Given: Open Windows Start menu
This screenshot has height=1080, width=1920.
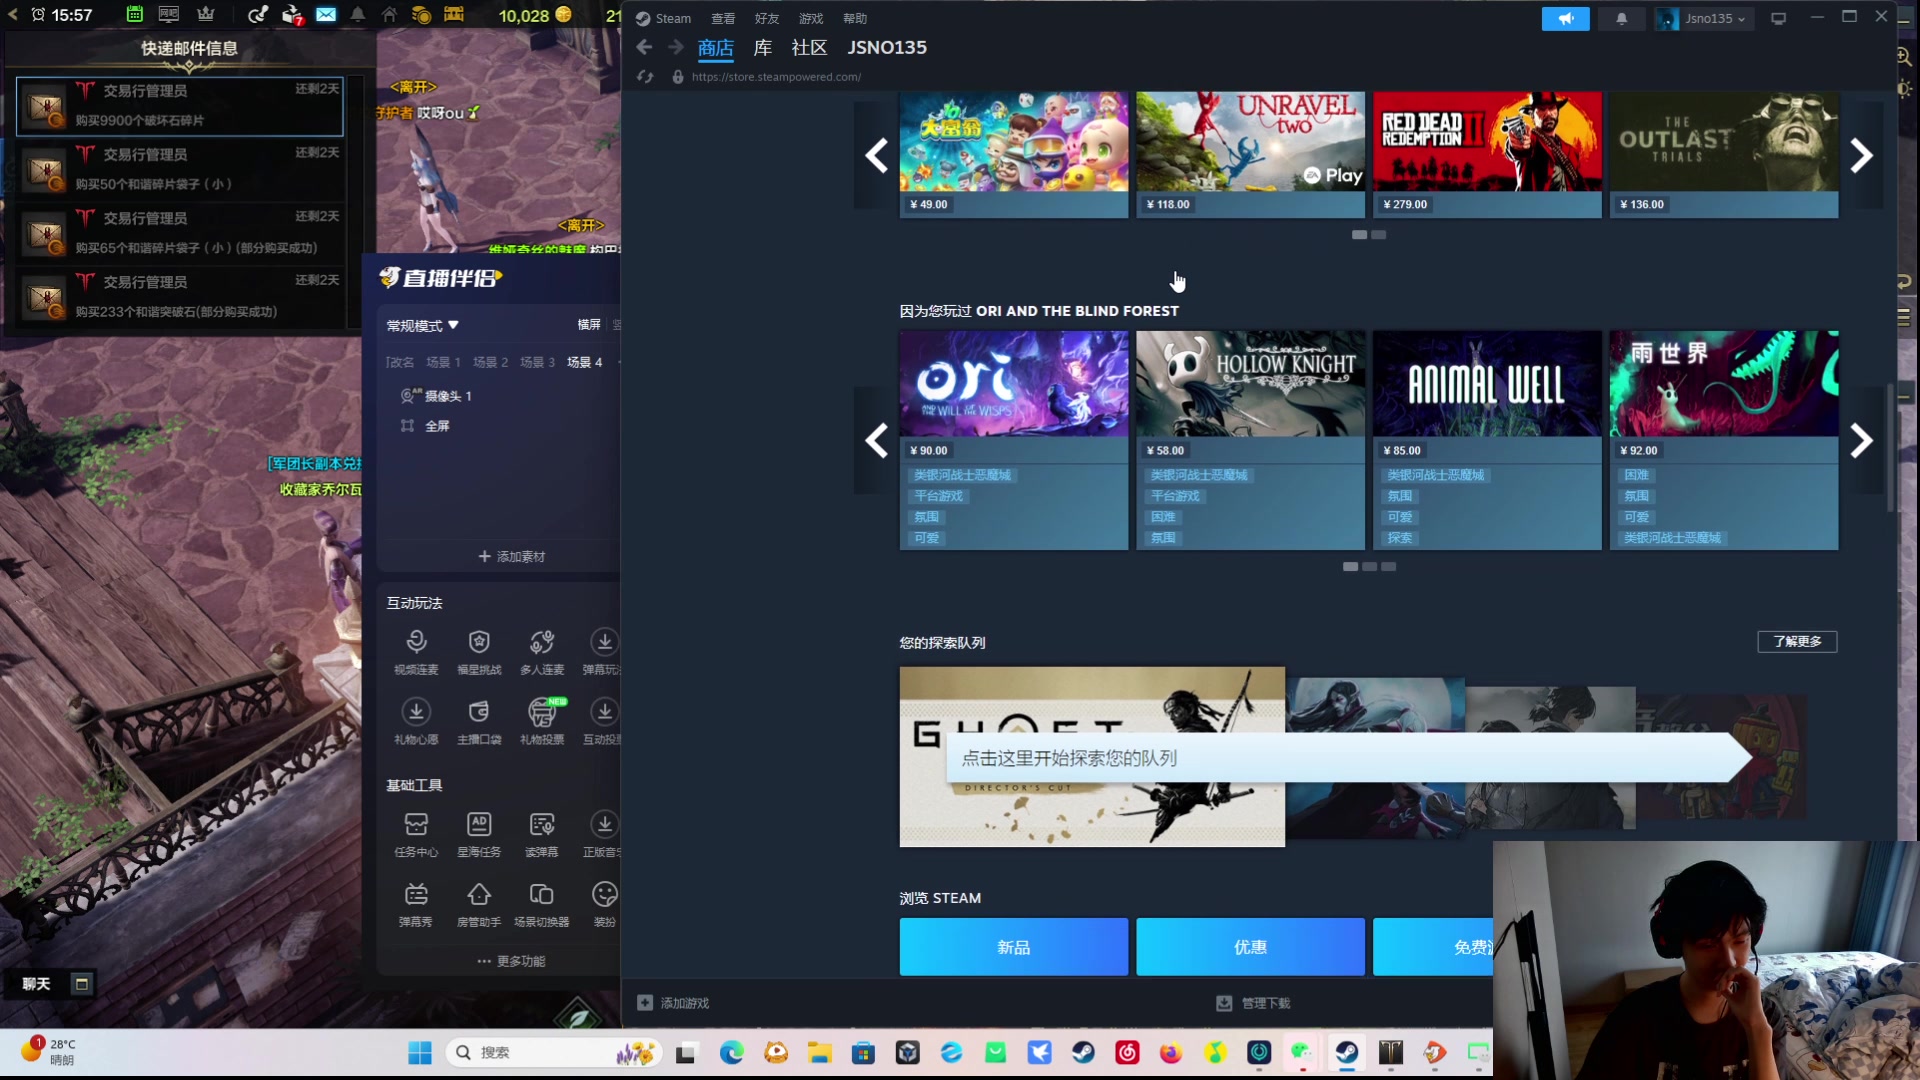Looking at the screenshot, I should (x=420, y=1052).
